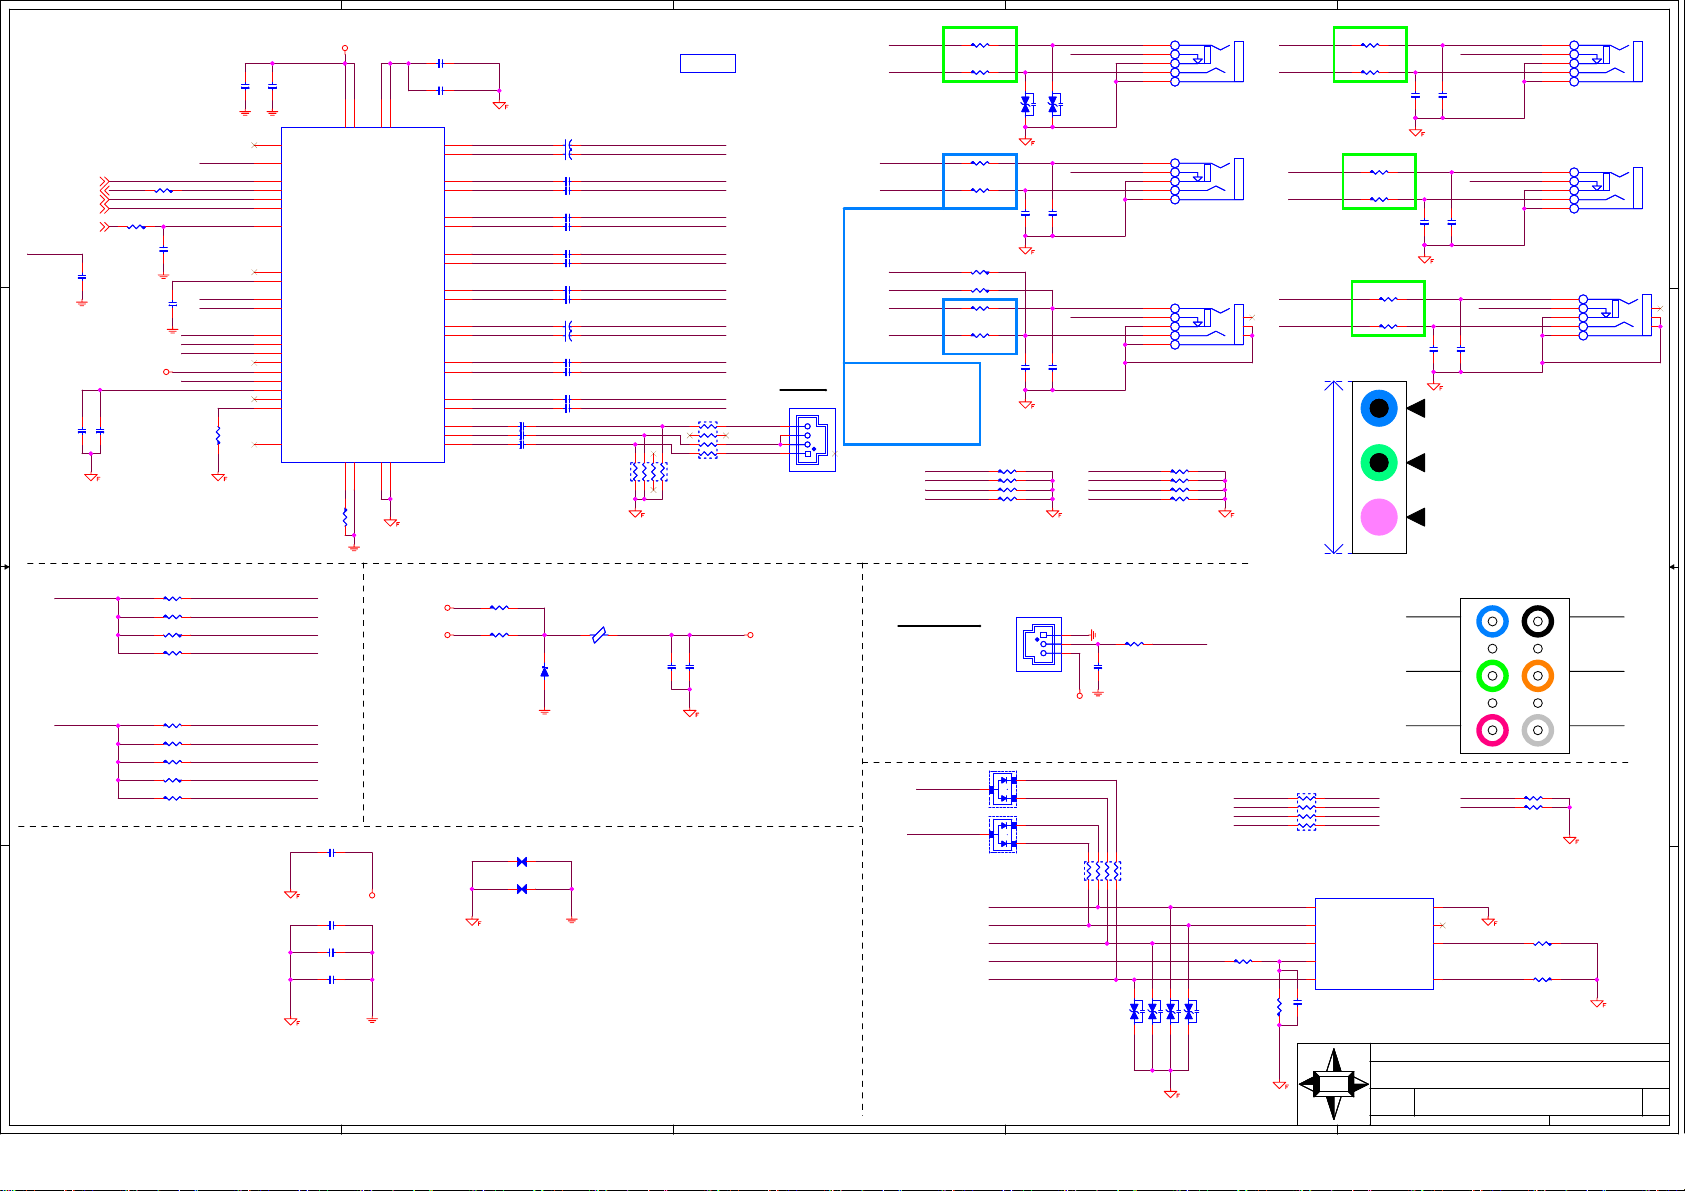1685x1191 pixels.
Task: Click the small empty blue label box
Action: [x=708, y=63]
